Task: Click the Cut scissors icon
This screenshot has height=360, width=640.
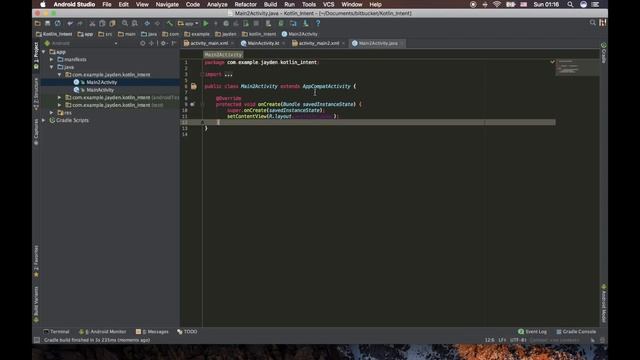Action: tap(92, 24)
